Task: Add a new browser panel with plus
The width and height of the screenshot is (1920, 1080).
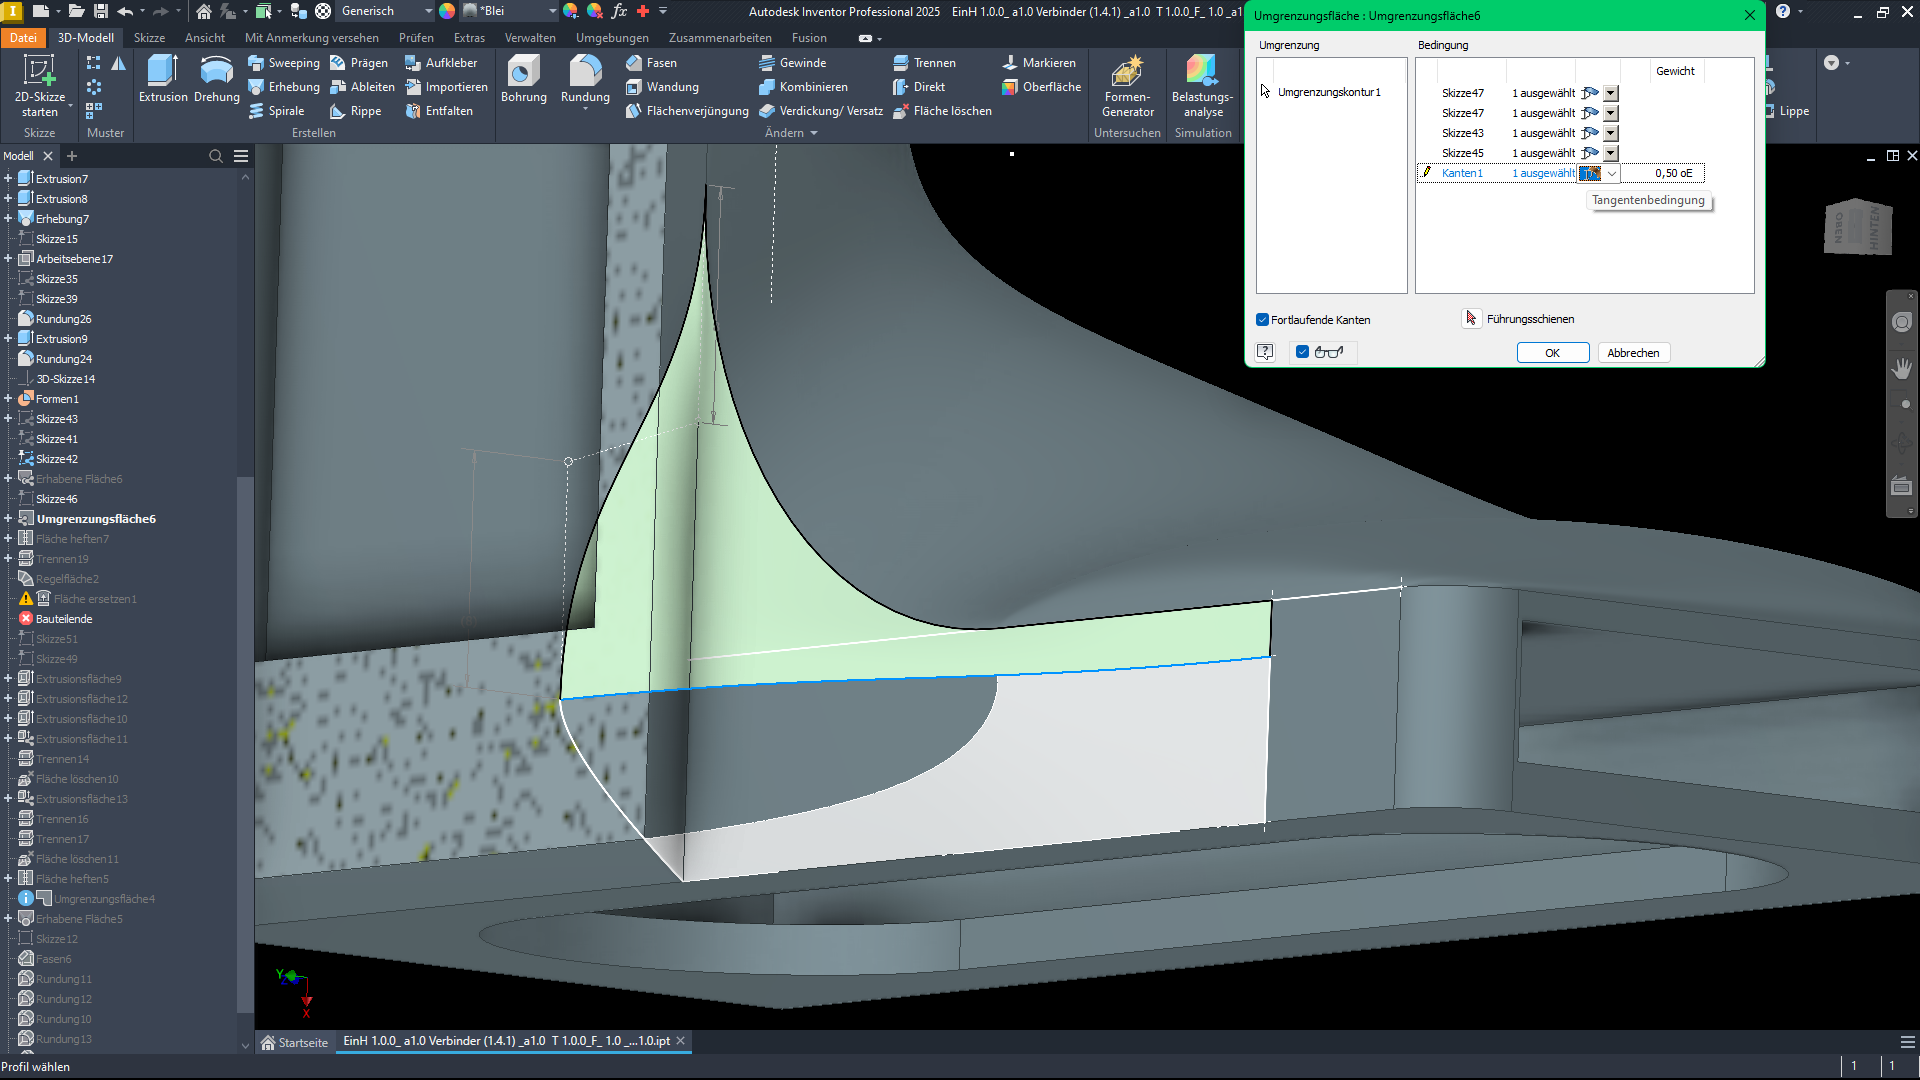Action: pyautogui.click(x=71, y=156)
